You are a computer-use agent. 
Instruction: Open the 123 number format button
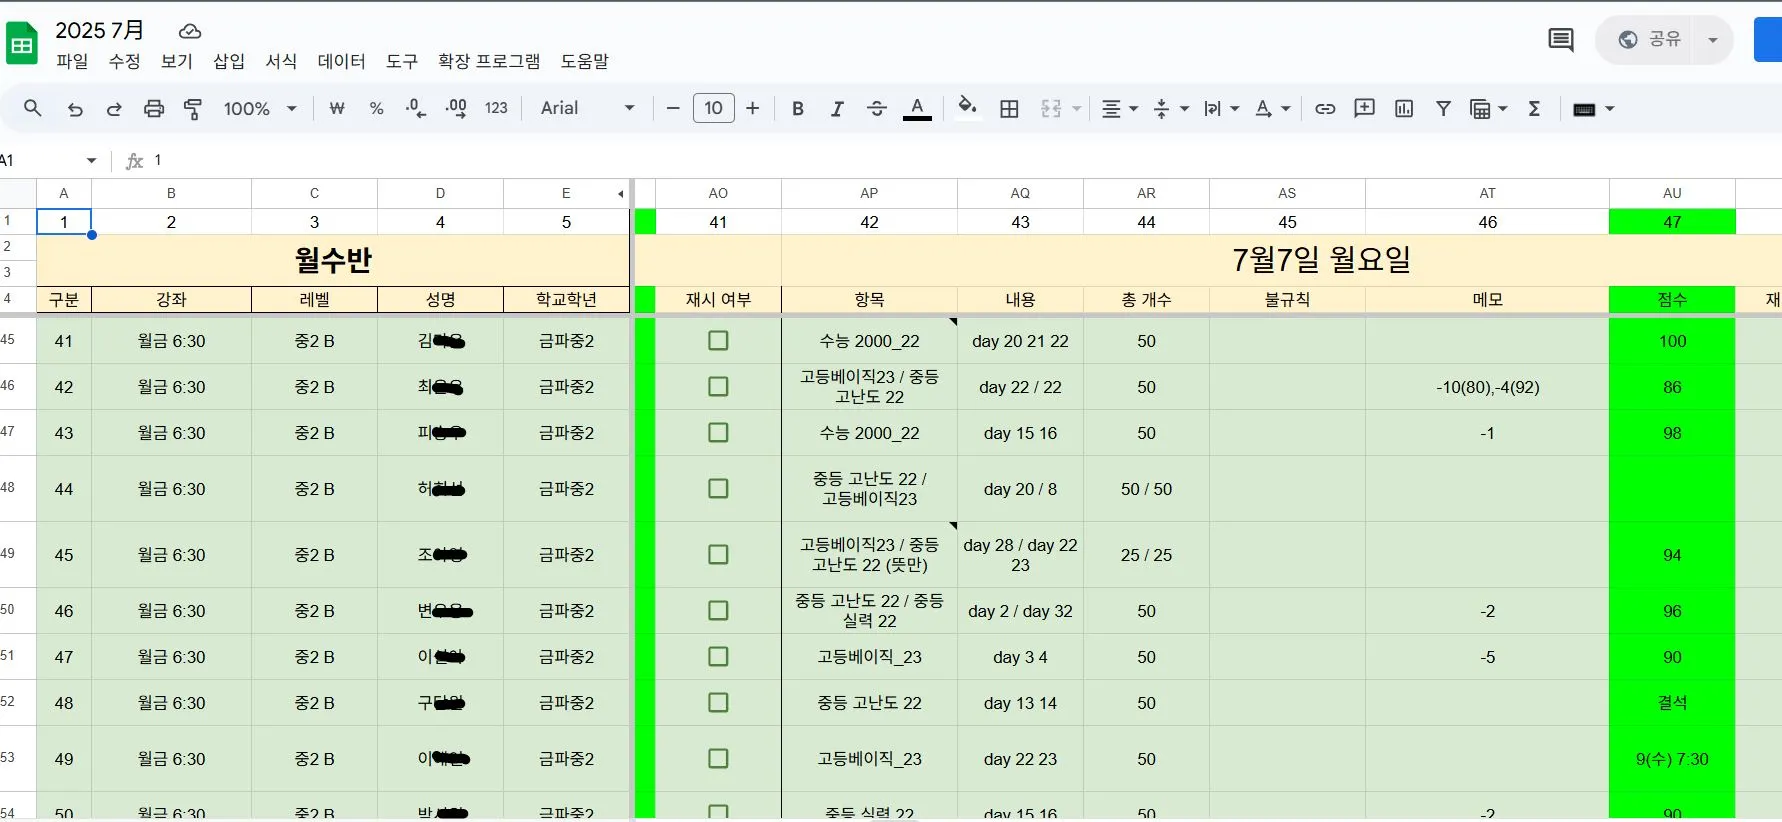(x=496, y=108)
